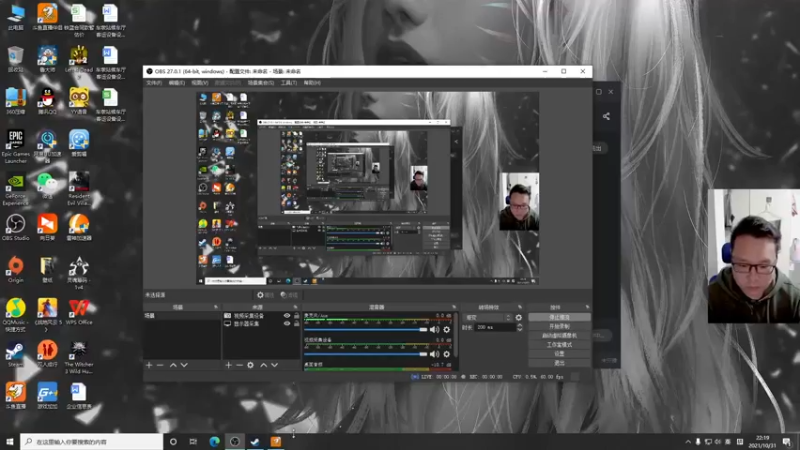
Task: Open Origin desktop shortcut
Action: (x=15, y=270)
